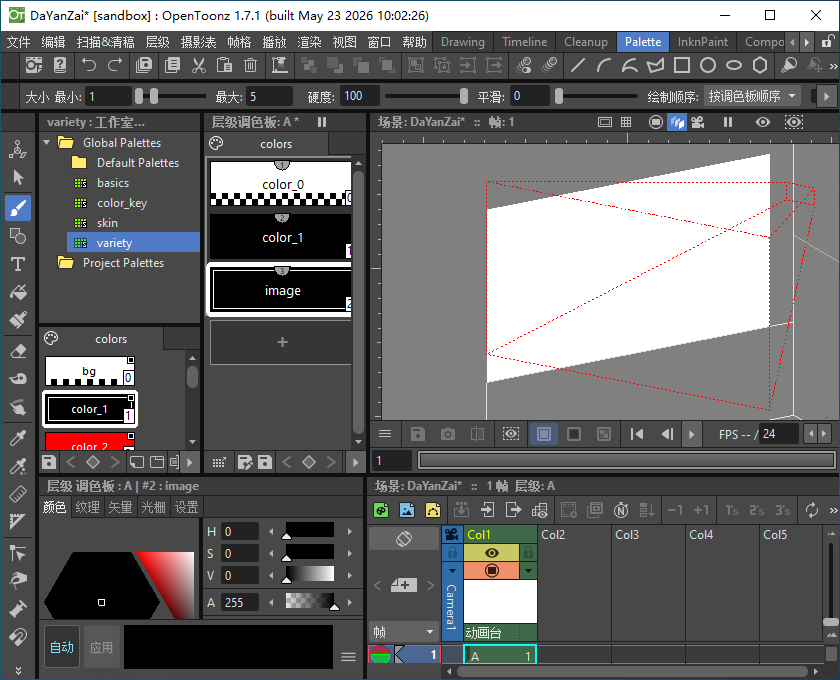Click the Cut scissors icon
Image resolution: width=840 pixels, height=680 pixels.
point(199,65)
